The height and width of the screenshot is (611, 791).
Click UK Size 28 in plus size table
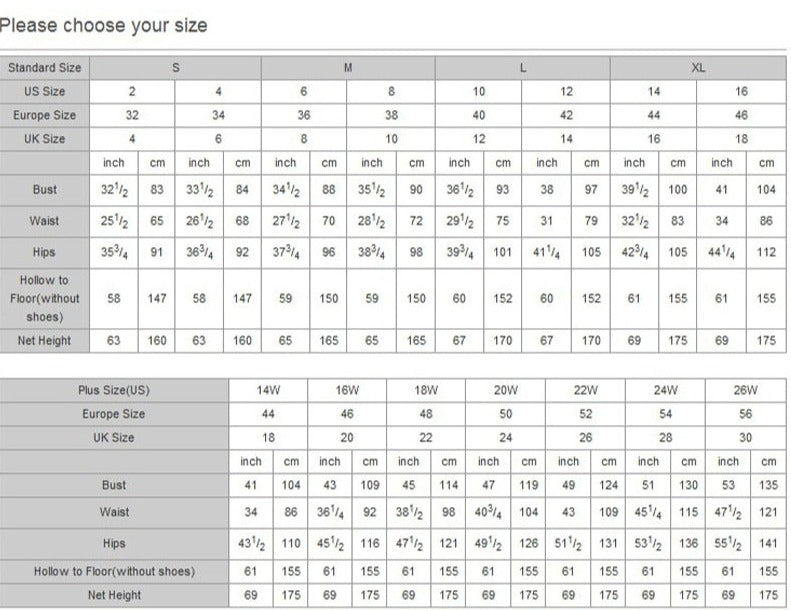665,437
